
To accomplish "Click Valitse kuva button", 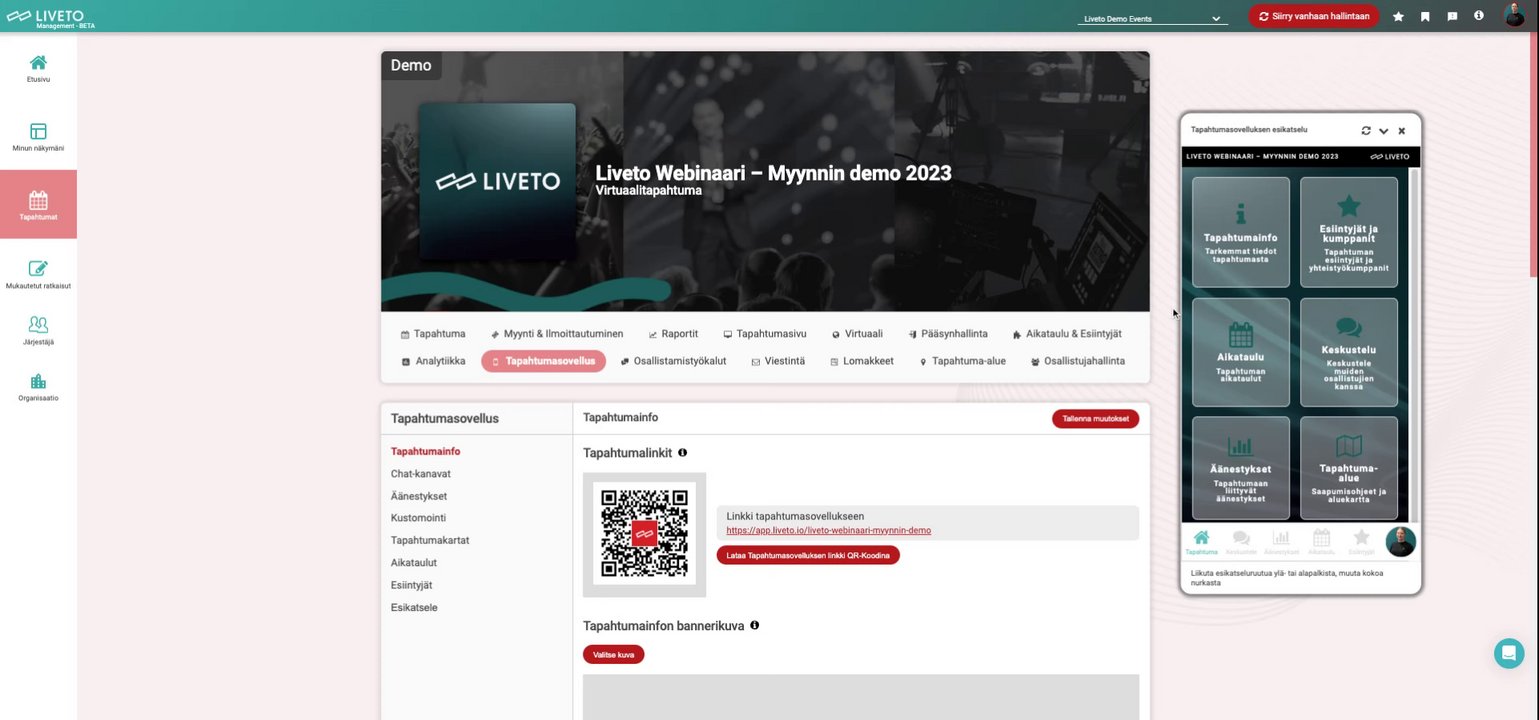I will point(613,655).
